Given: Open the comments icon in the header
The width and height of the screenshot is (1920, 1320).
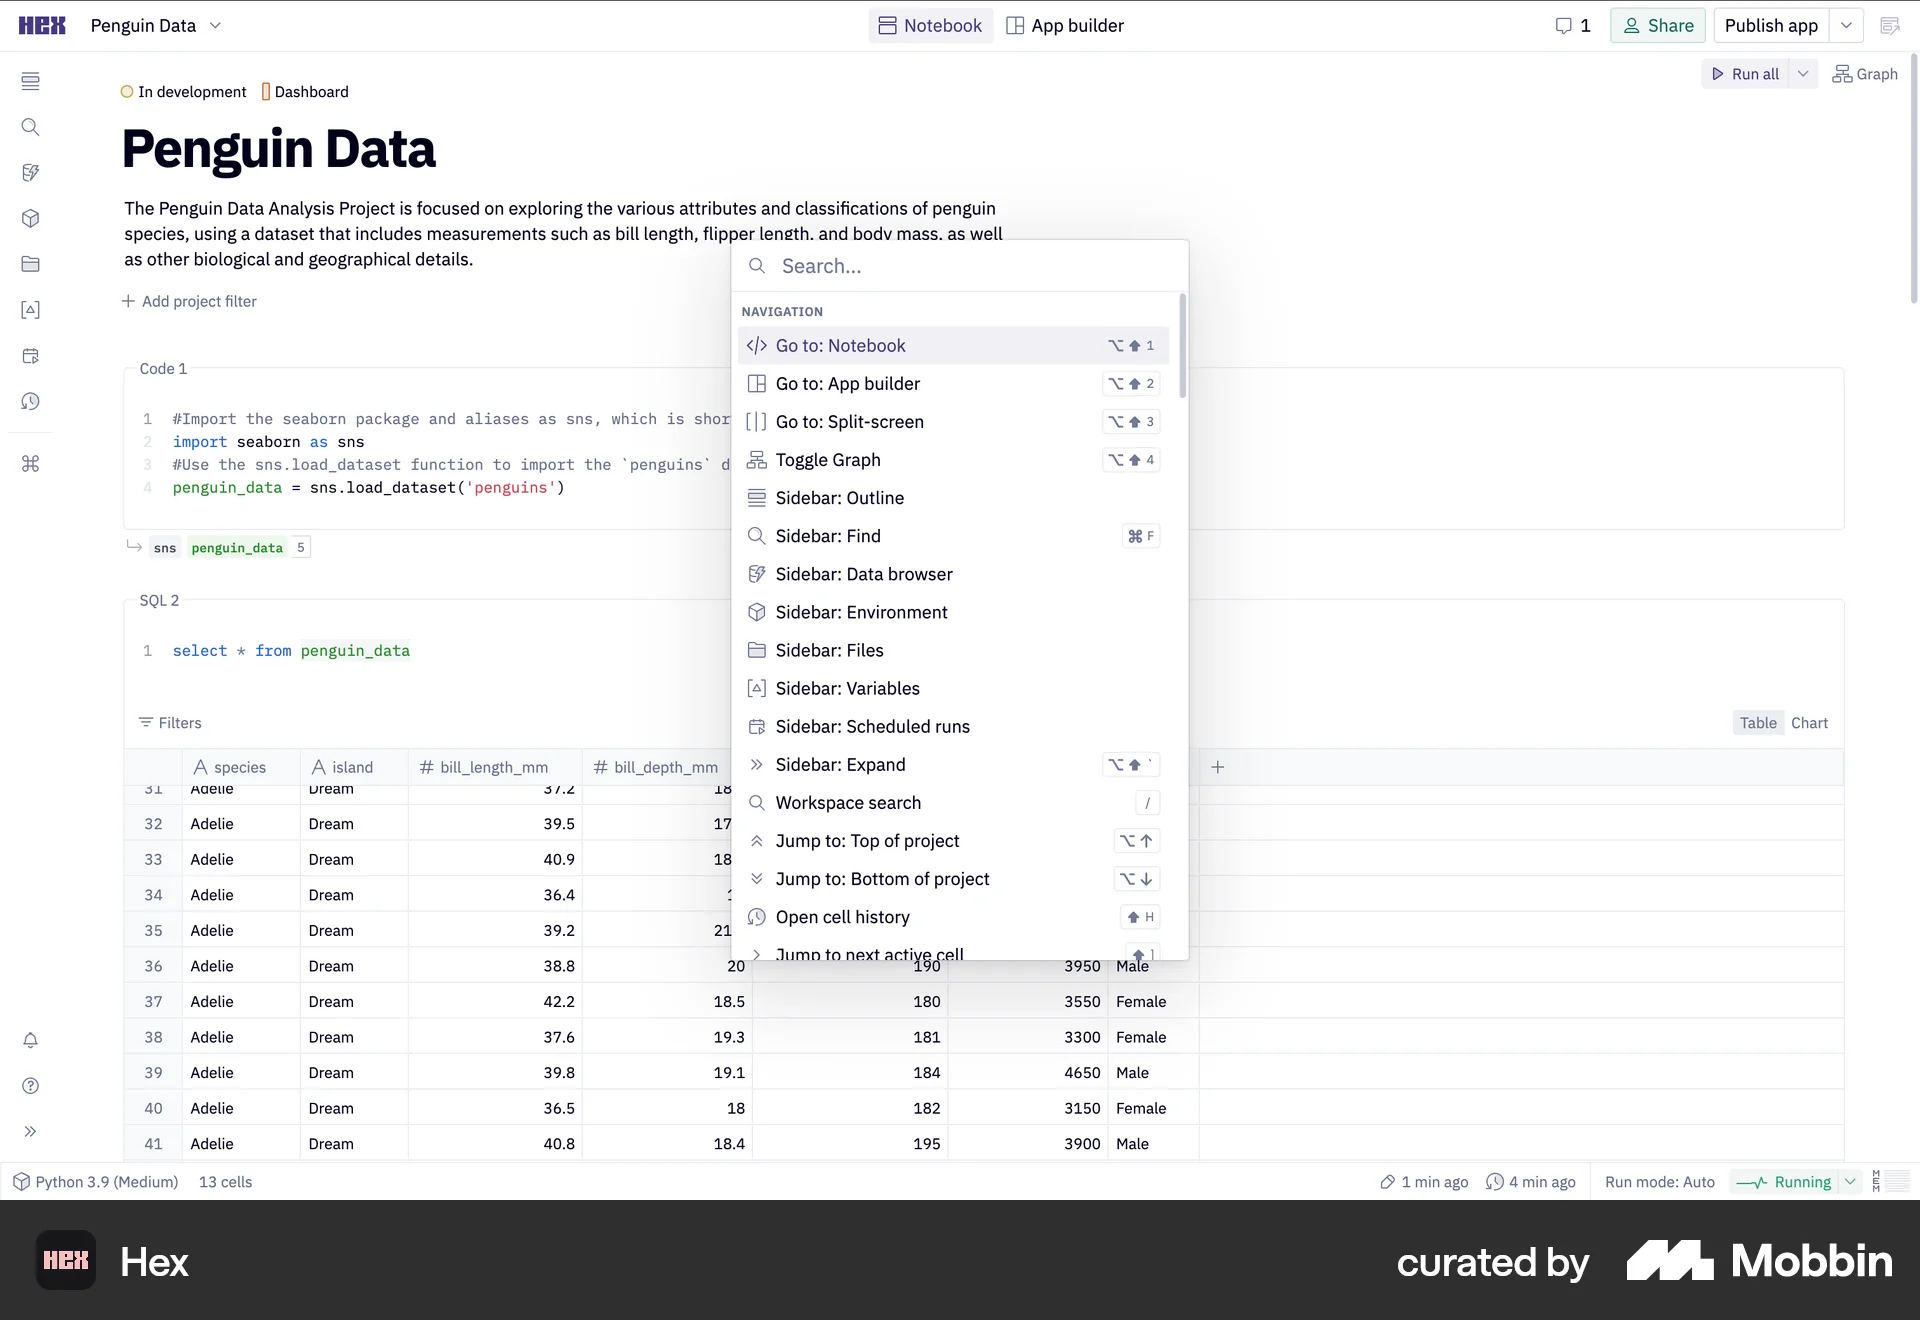Looking at the screenshot, I should pyautogui.click(x=1567, y=25).
